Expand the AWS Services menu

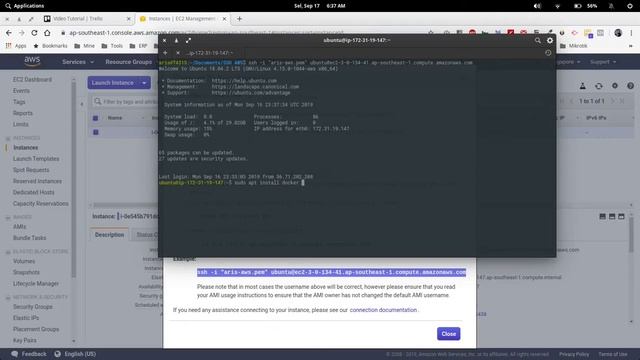pyautogui.click(x=78, y=62)
